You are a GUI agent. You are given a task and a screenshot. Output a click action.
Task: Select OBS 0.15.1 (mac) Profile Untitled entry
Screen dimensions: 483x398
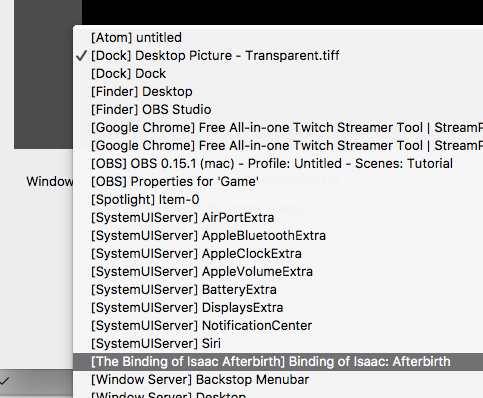coord(278,163)
